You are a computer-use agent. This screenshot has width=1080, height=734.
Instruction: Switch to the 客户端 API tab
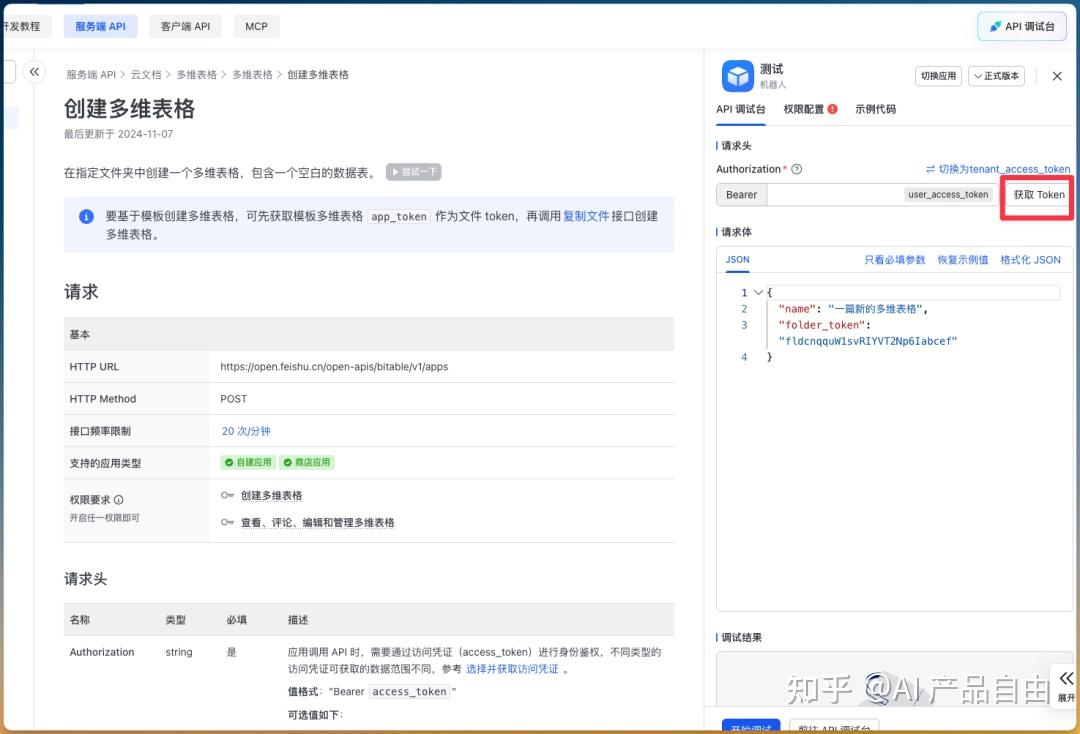(x=185, y=26)
